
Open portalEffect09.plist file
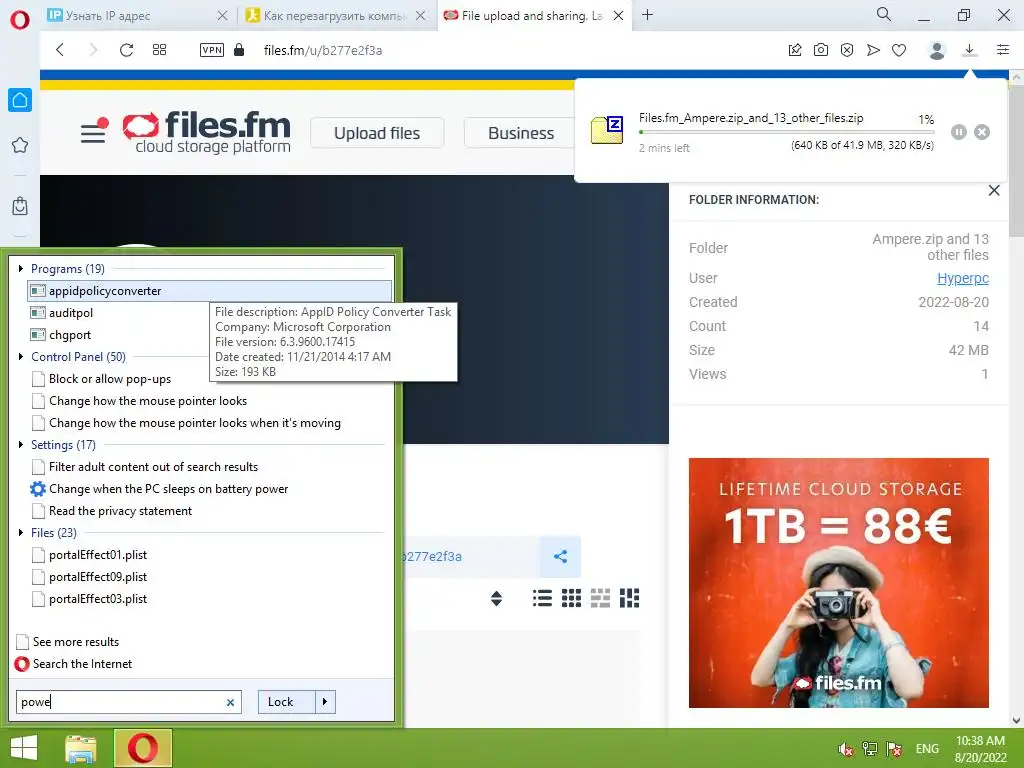[97, 577]
